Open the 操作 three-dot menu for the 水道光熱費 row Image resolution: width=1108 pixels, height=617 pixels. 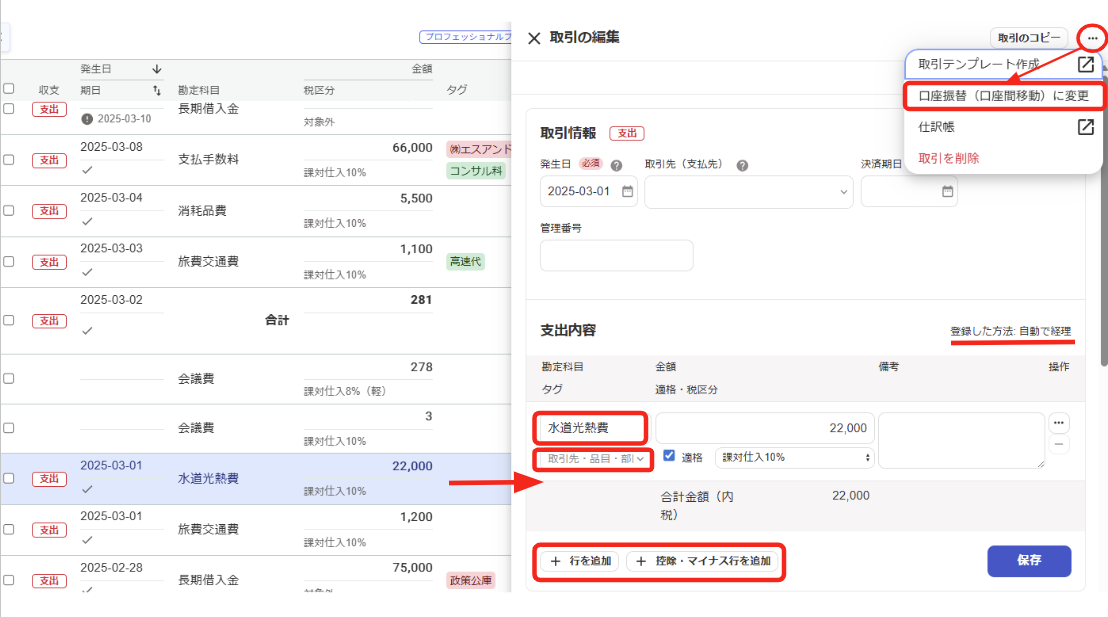click(1059, 422)
